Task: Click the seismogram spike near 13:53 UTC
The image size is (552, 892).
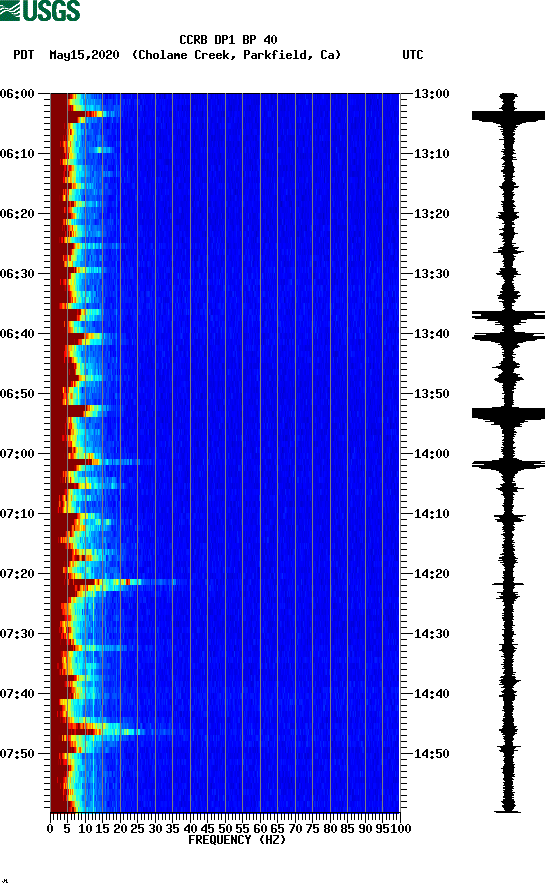Action: coord(508,414)
